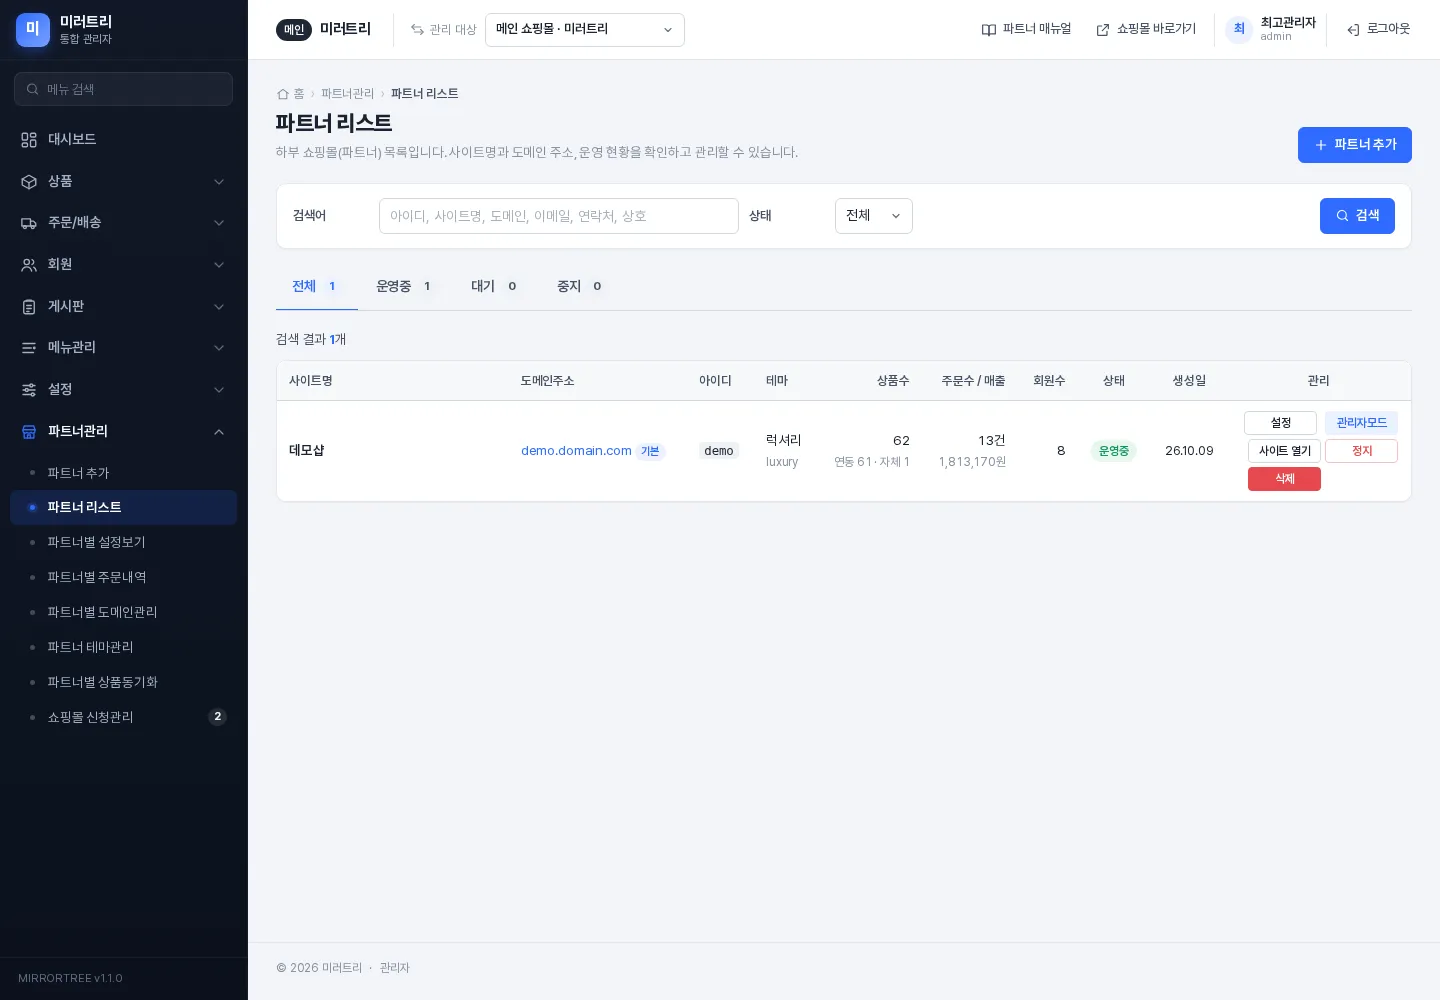The height and width of the screenshot is (1000, 1440).
Task: Focus the 메뉴 검색 input field
Action: (123, 89)
